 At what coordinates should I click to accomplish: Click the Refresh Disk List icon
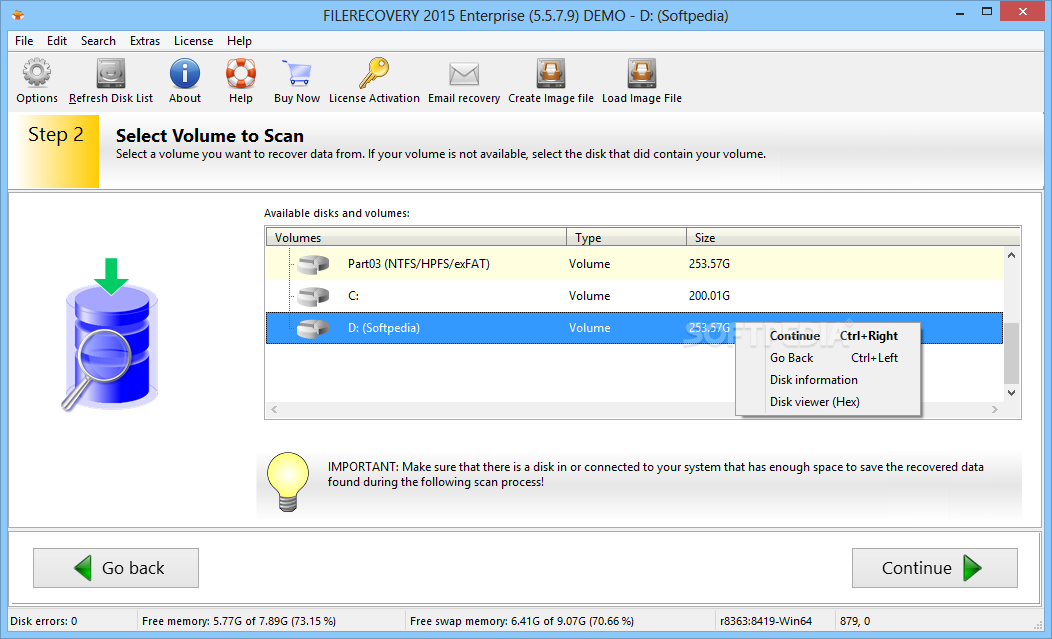(x=111, y=73)
